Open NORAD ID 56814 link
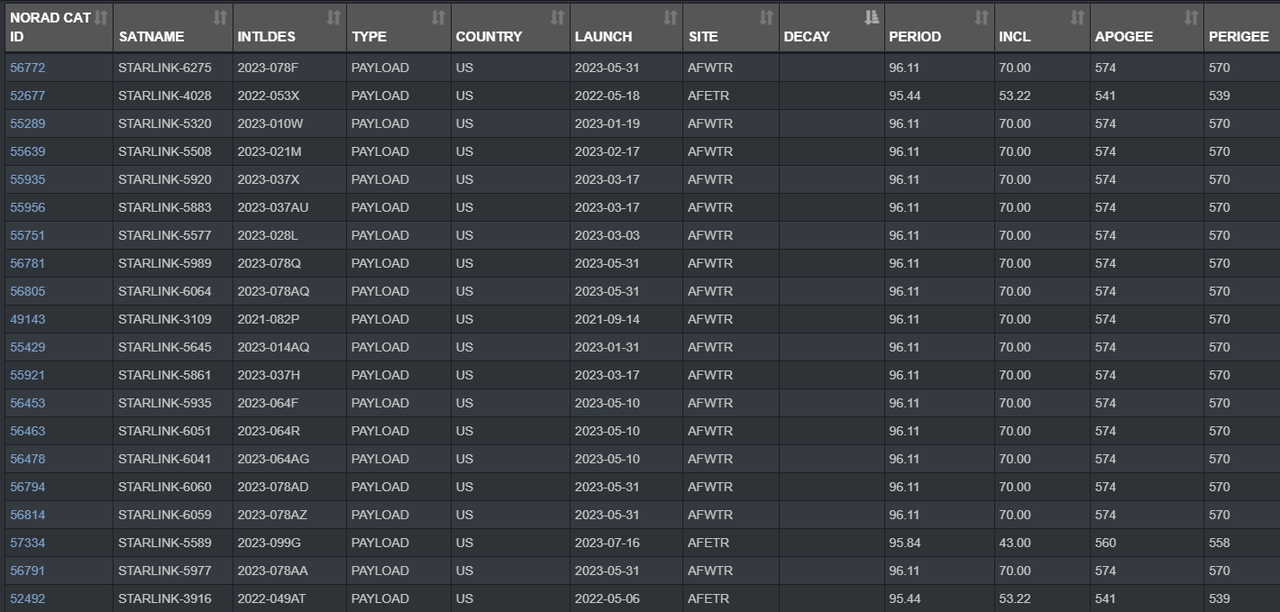Image resolution: width=1280 pixels, height=612 pixels. click(27, 515)
